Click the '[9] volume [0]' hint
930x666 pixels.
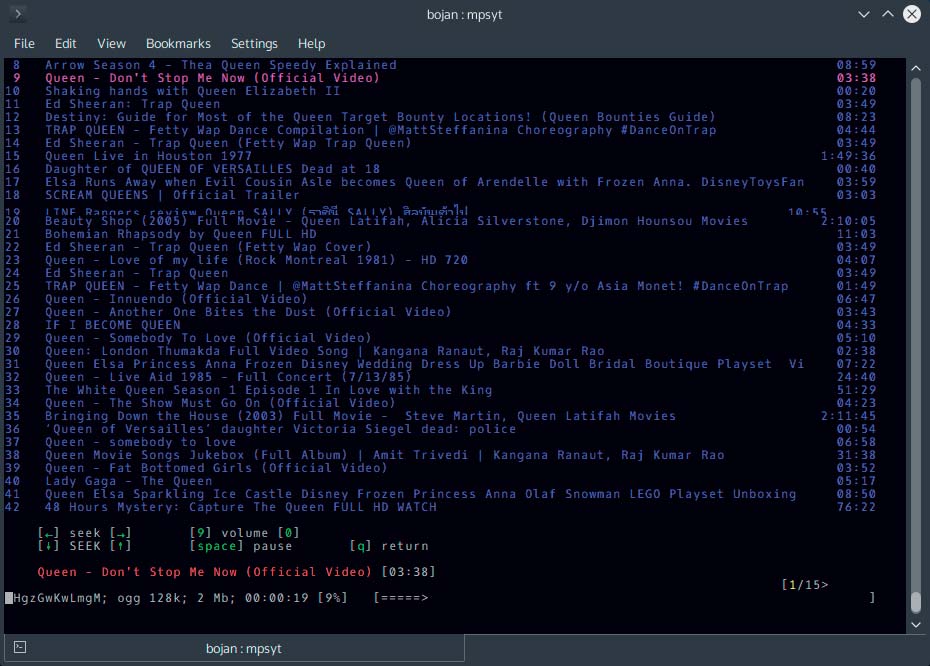[244, 533]
